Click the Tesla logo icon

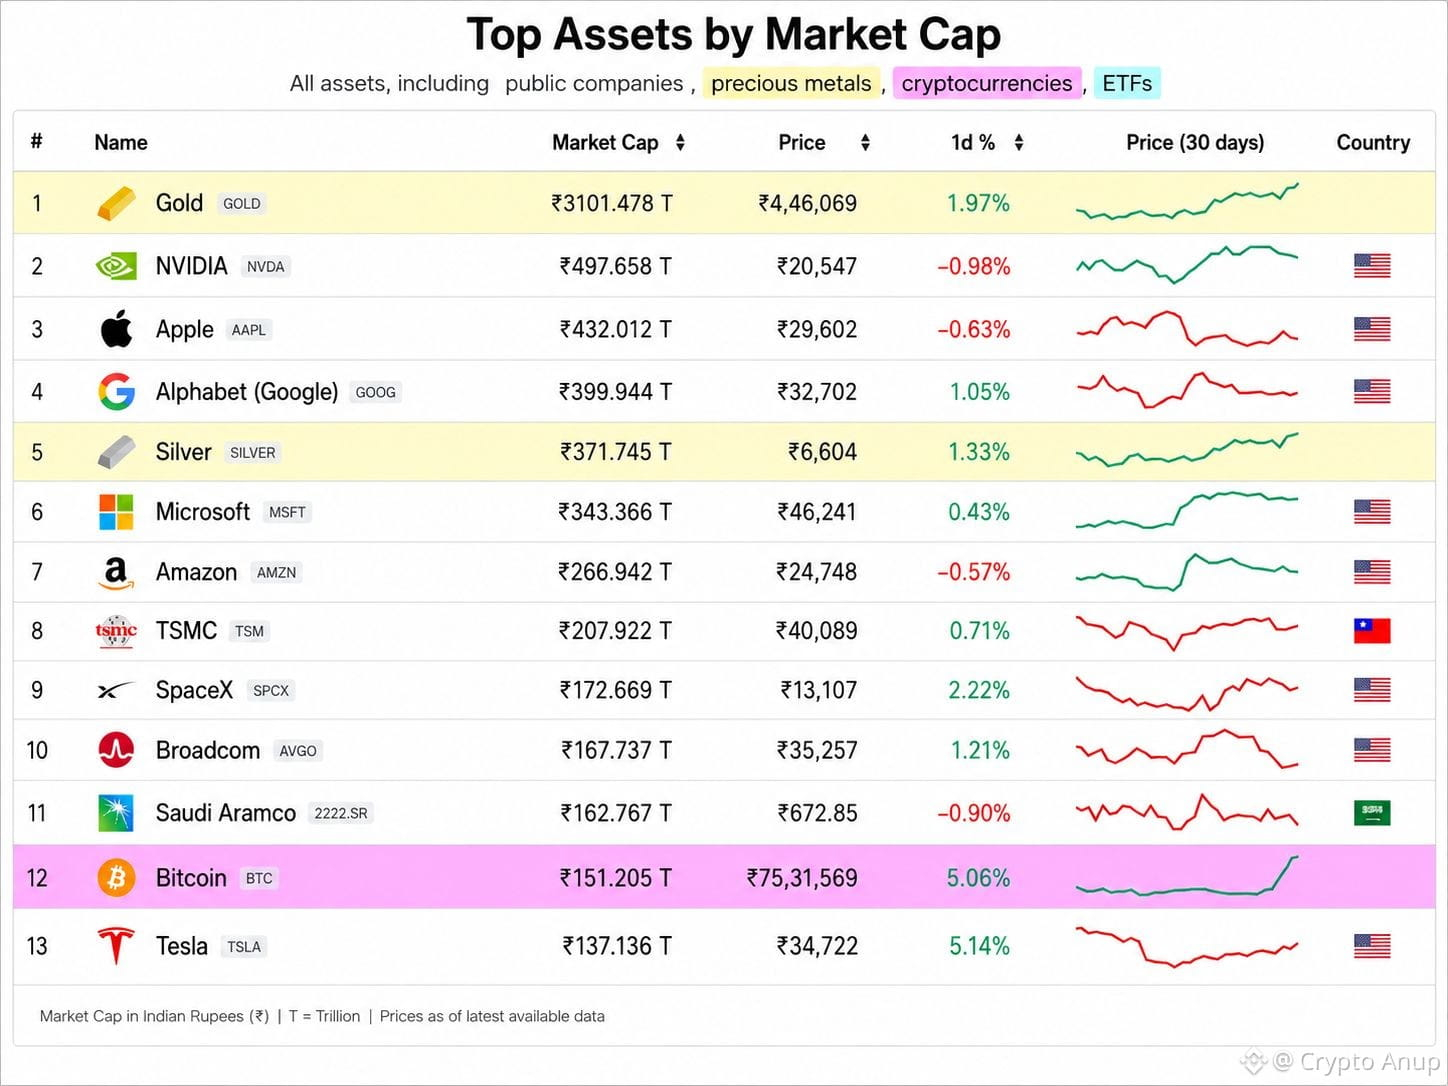tap(116, 946)
